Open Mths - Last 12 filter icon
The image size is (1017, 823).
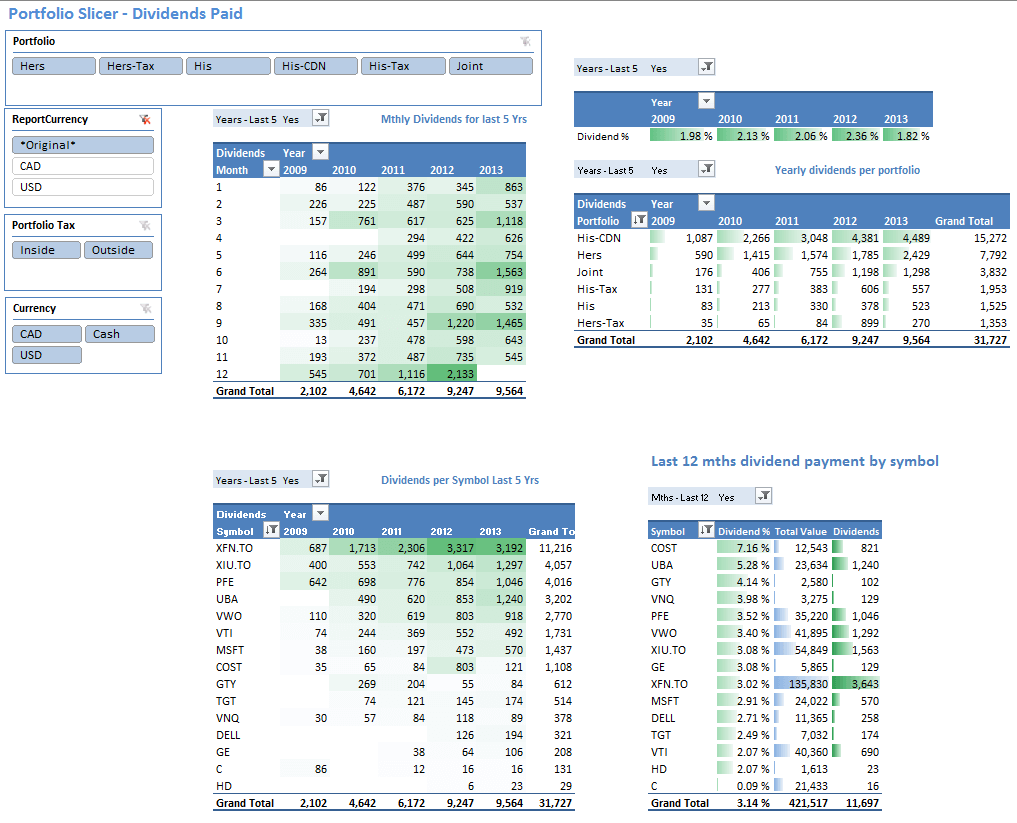click(x=763, y=496)
